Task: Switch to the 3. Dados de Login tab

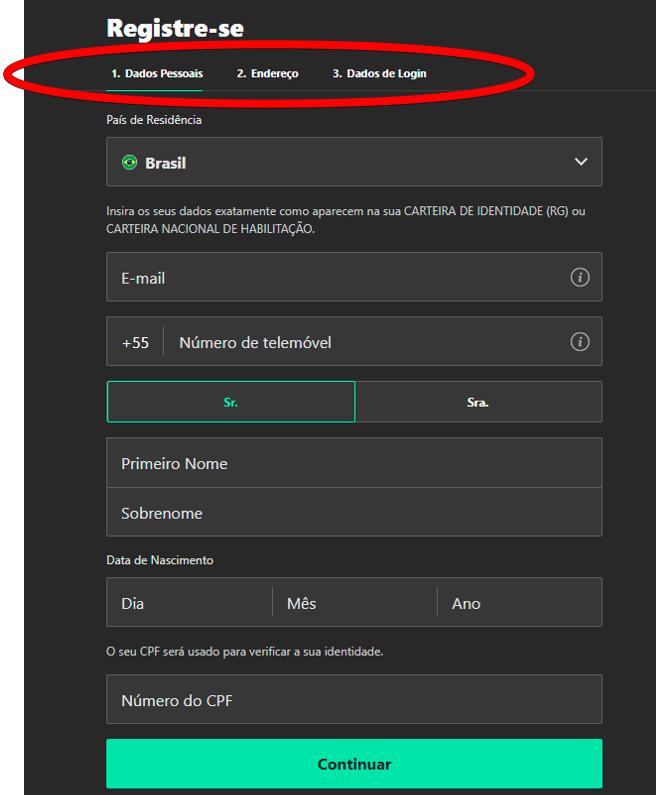Action: tap(379, 74)
